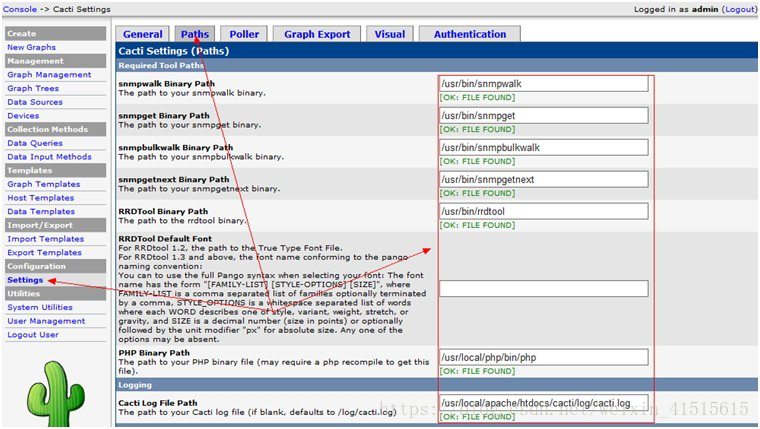Switch to the Paths tab

click(195, 34)
